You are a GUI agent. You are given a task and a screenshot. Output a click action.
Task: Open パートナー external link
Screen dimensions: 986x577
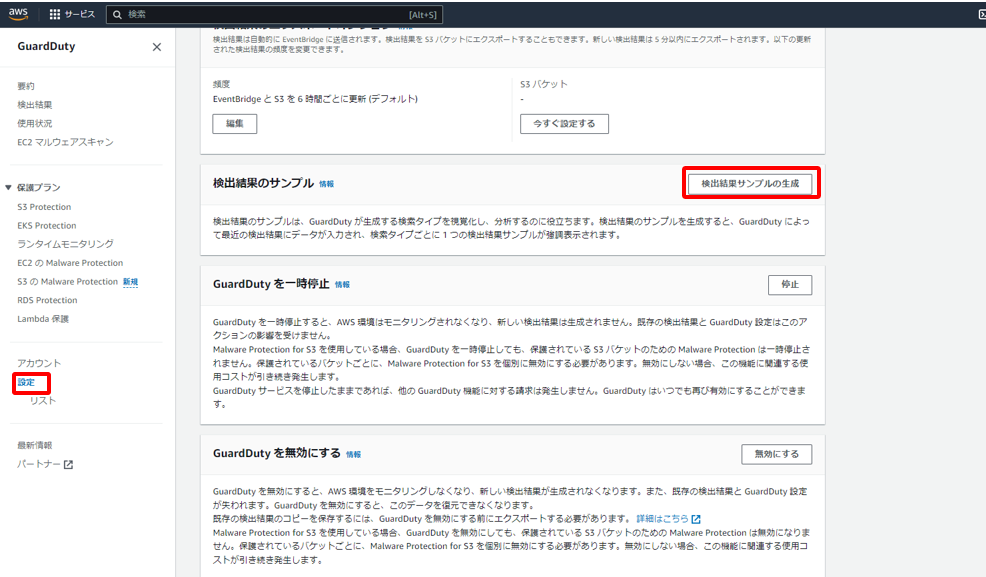[x=45, y=464]
